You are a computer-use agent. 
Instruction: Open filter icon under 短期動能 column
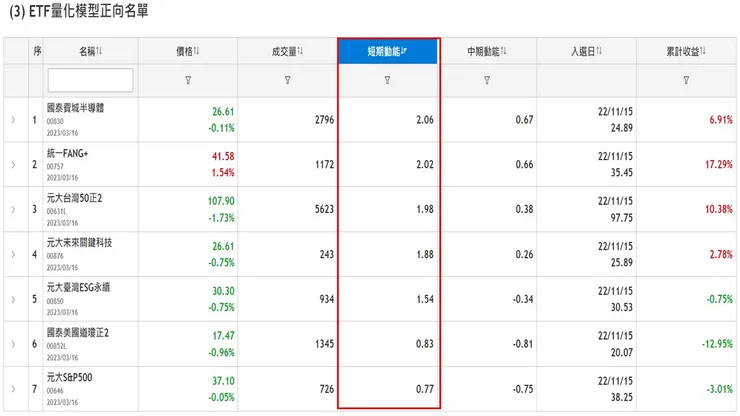pos(387,80)
